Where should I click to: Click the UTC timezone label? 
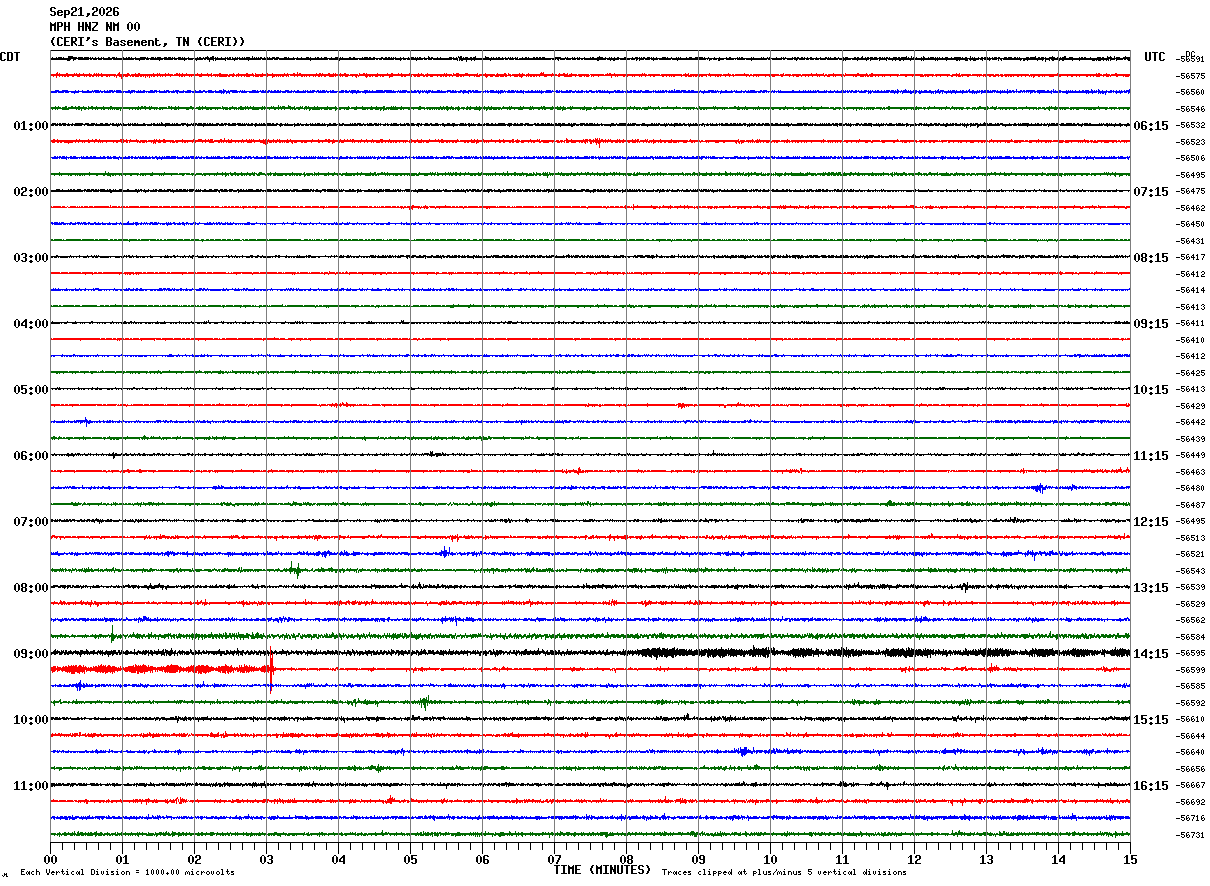tap(1155, 57)
